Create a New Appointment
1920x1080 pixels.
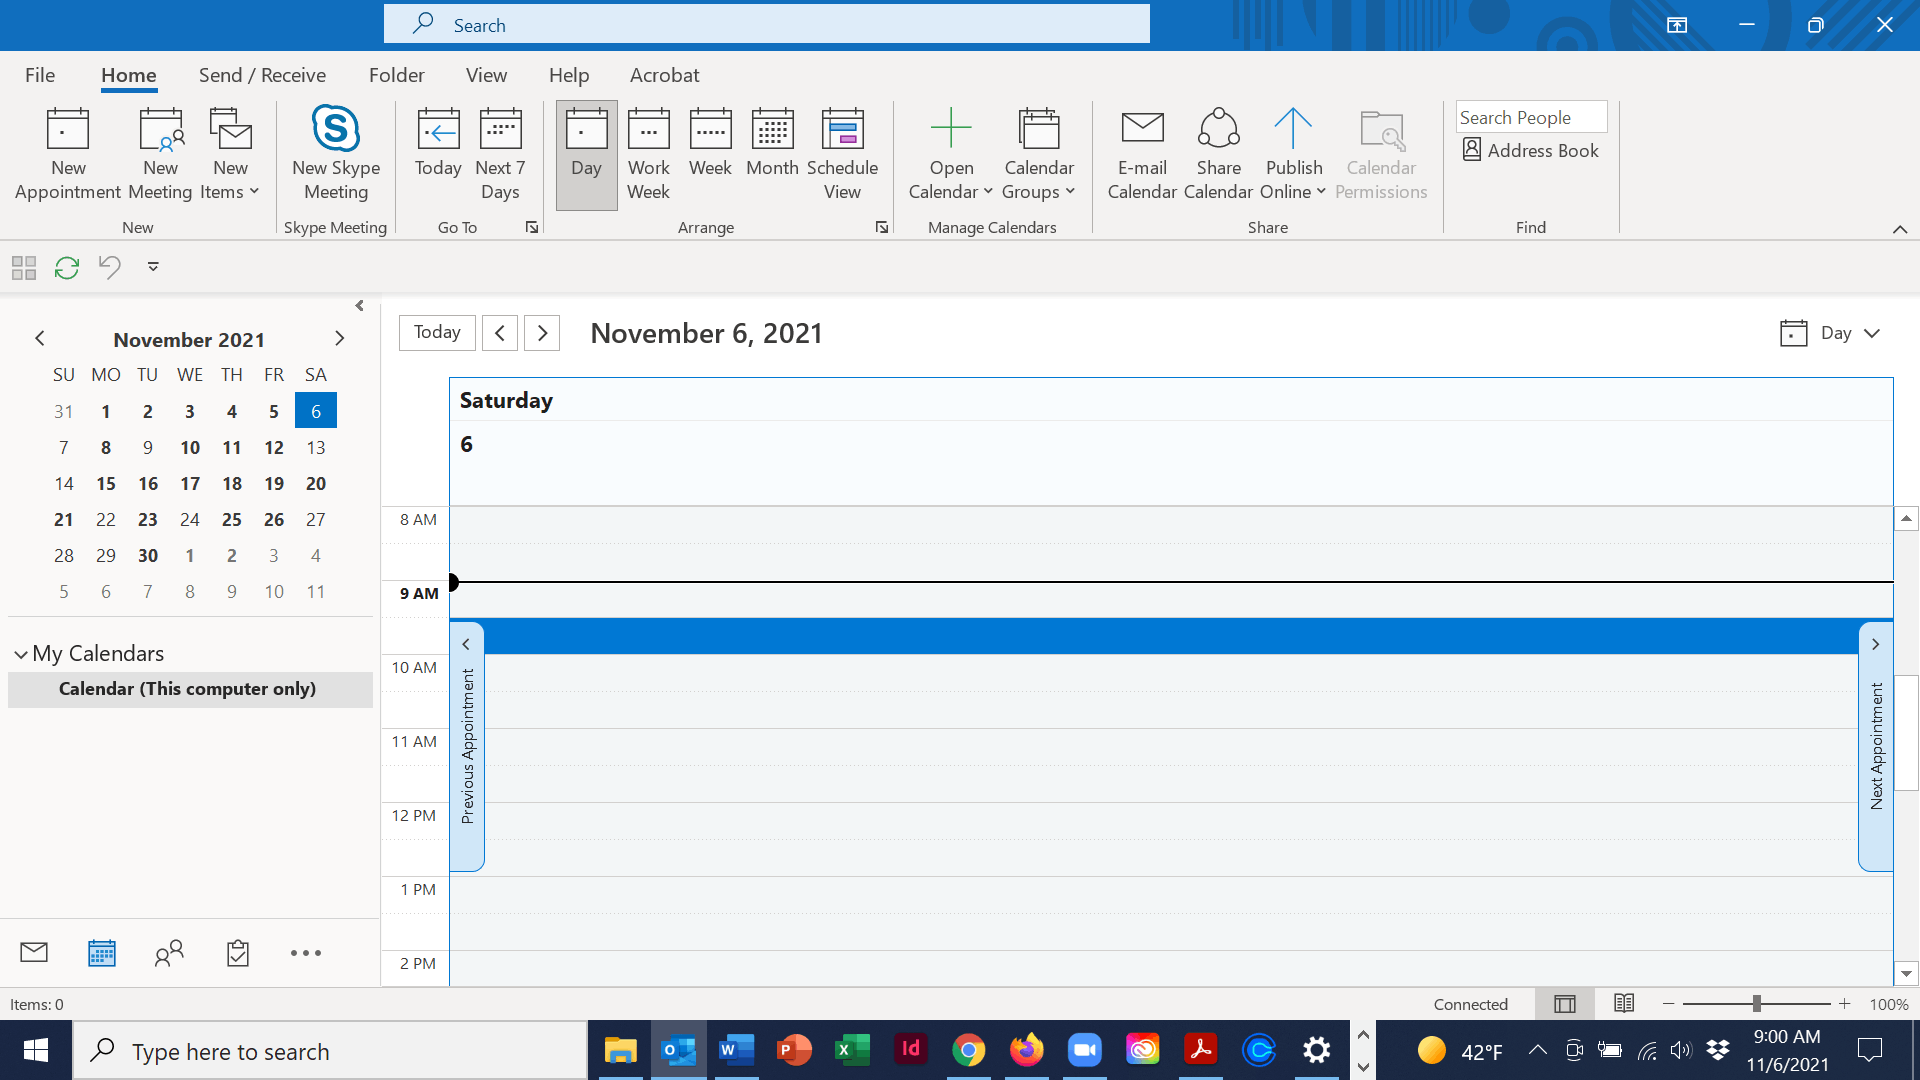(x=68, y=155)
